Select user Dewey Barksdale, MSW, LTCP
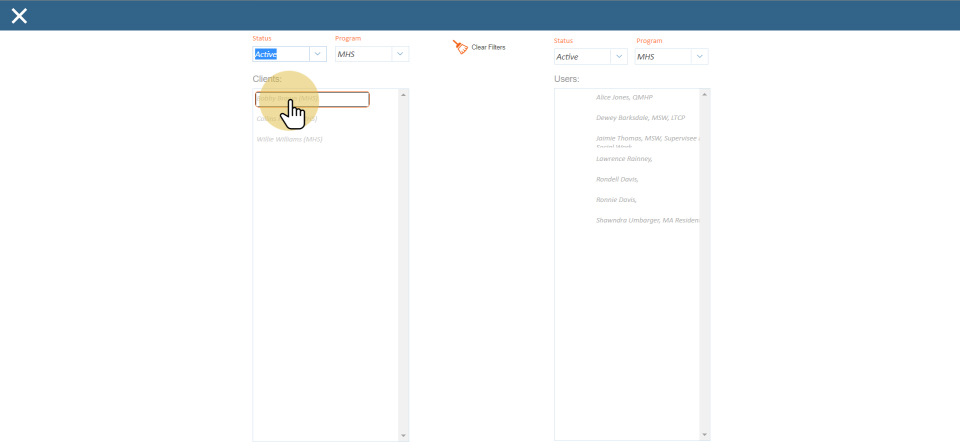Image resolution: width=960 pixels, height=442 pixels. click(640, 117)
